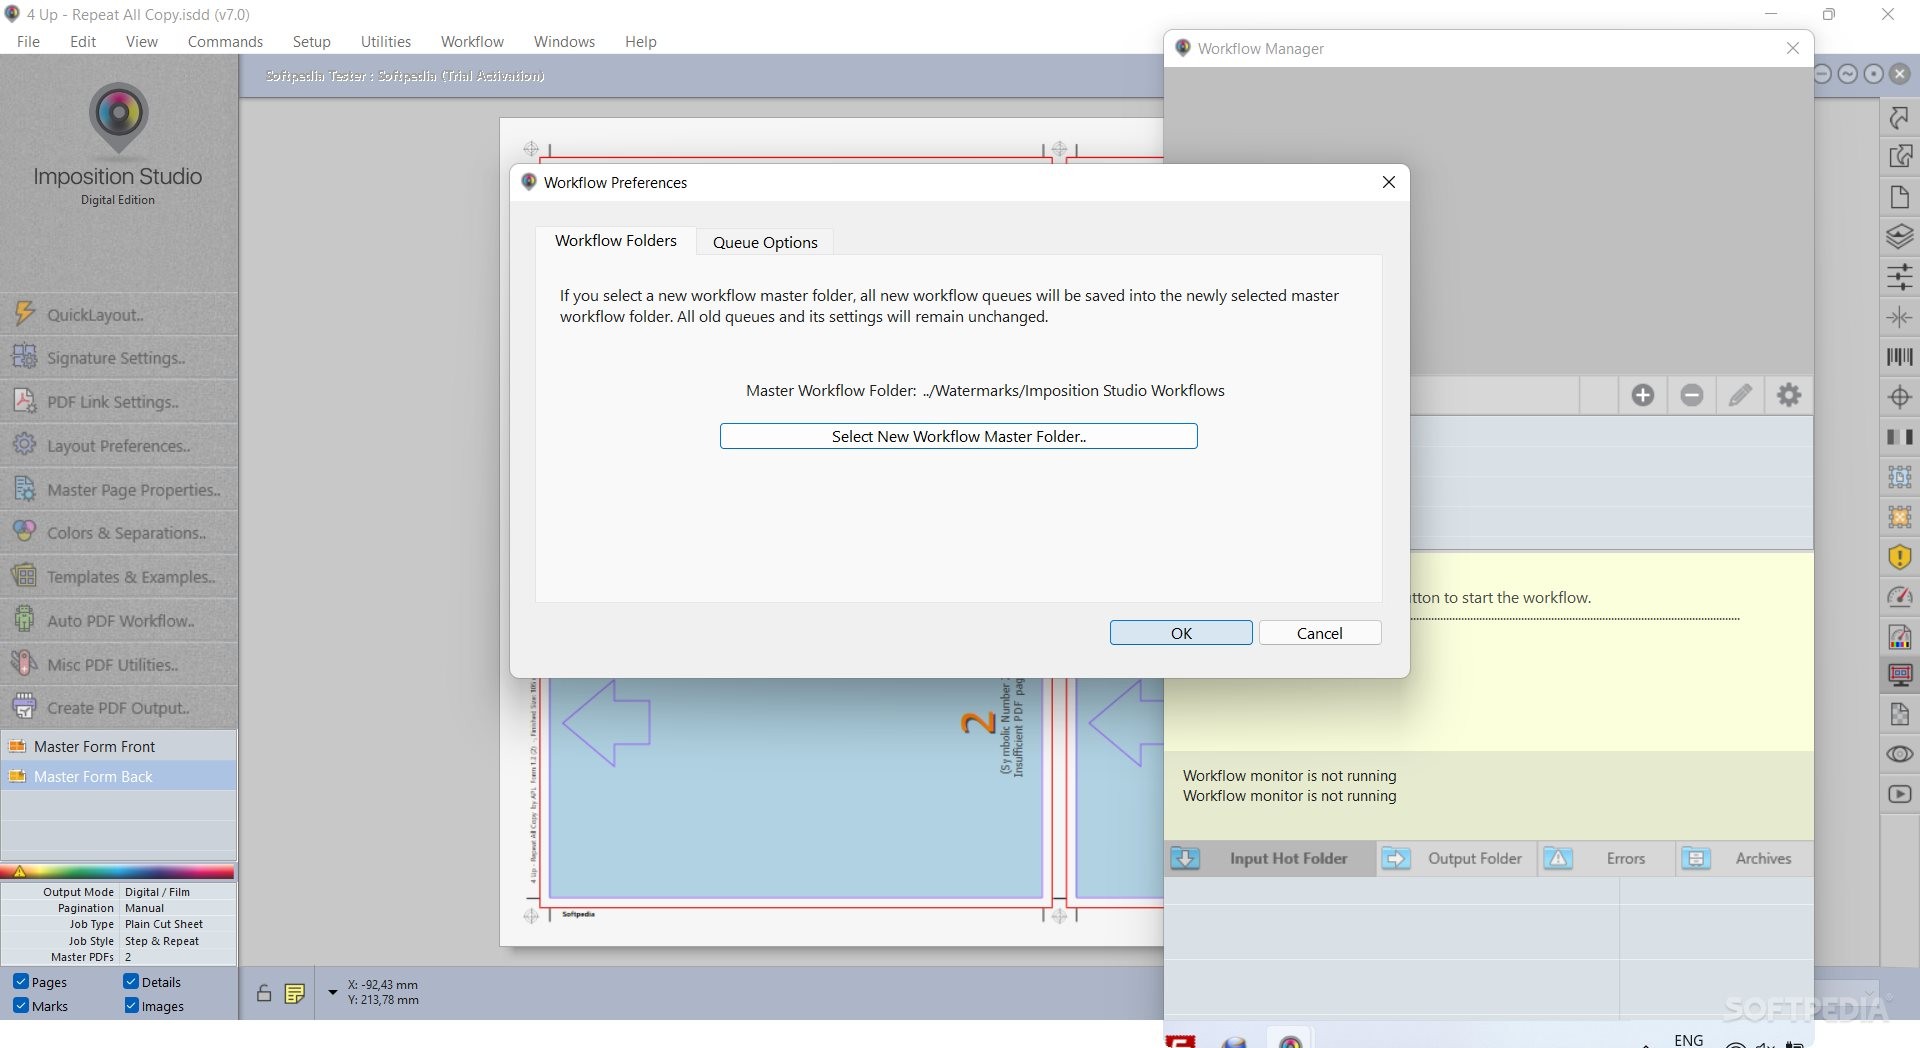The image size is (1920, 1048).
Task: Click Create PDF Output in sidebar
Action: pos(119,708)
